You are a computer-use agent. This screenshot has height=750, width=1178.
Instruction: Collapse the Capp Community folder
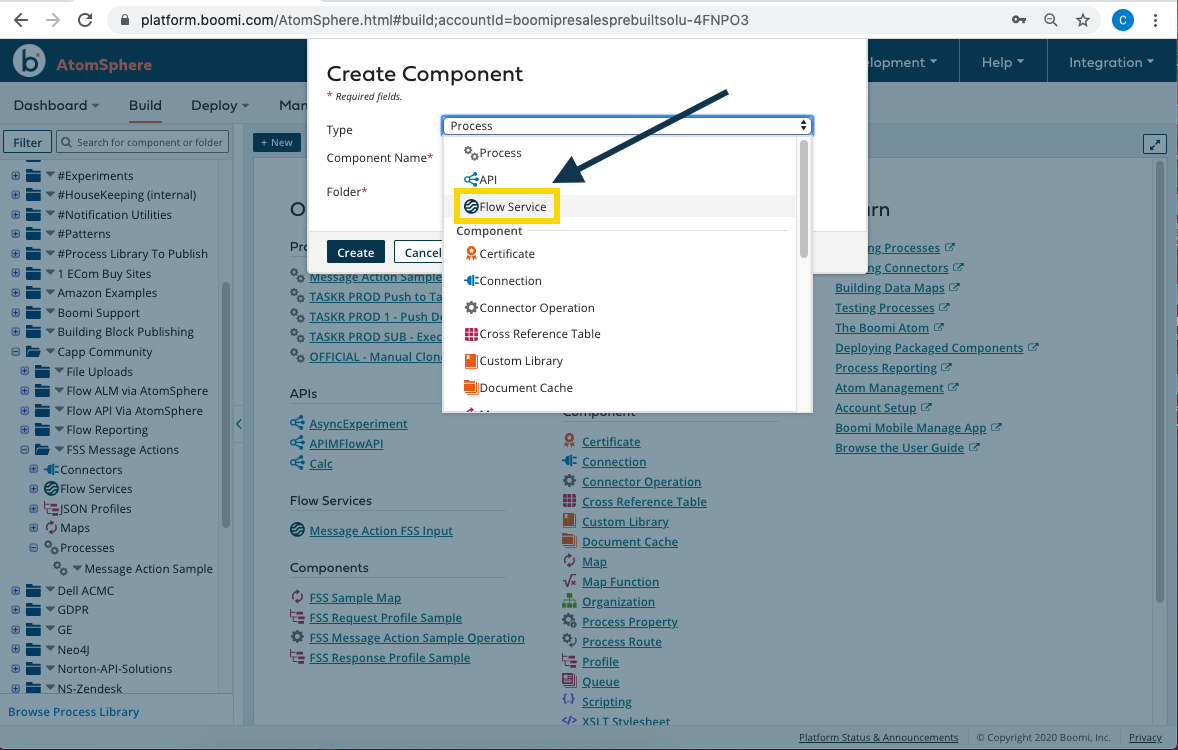pos(16,352)
